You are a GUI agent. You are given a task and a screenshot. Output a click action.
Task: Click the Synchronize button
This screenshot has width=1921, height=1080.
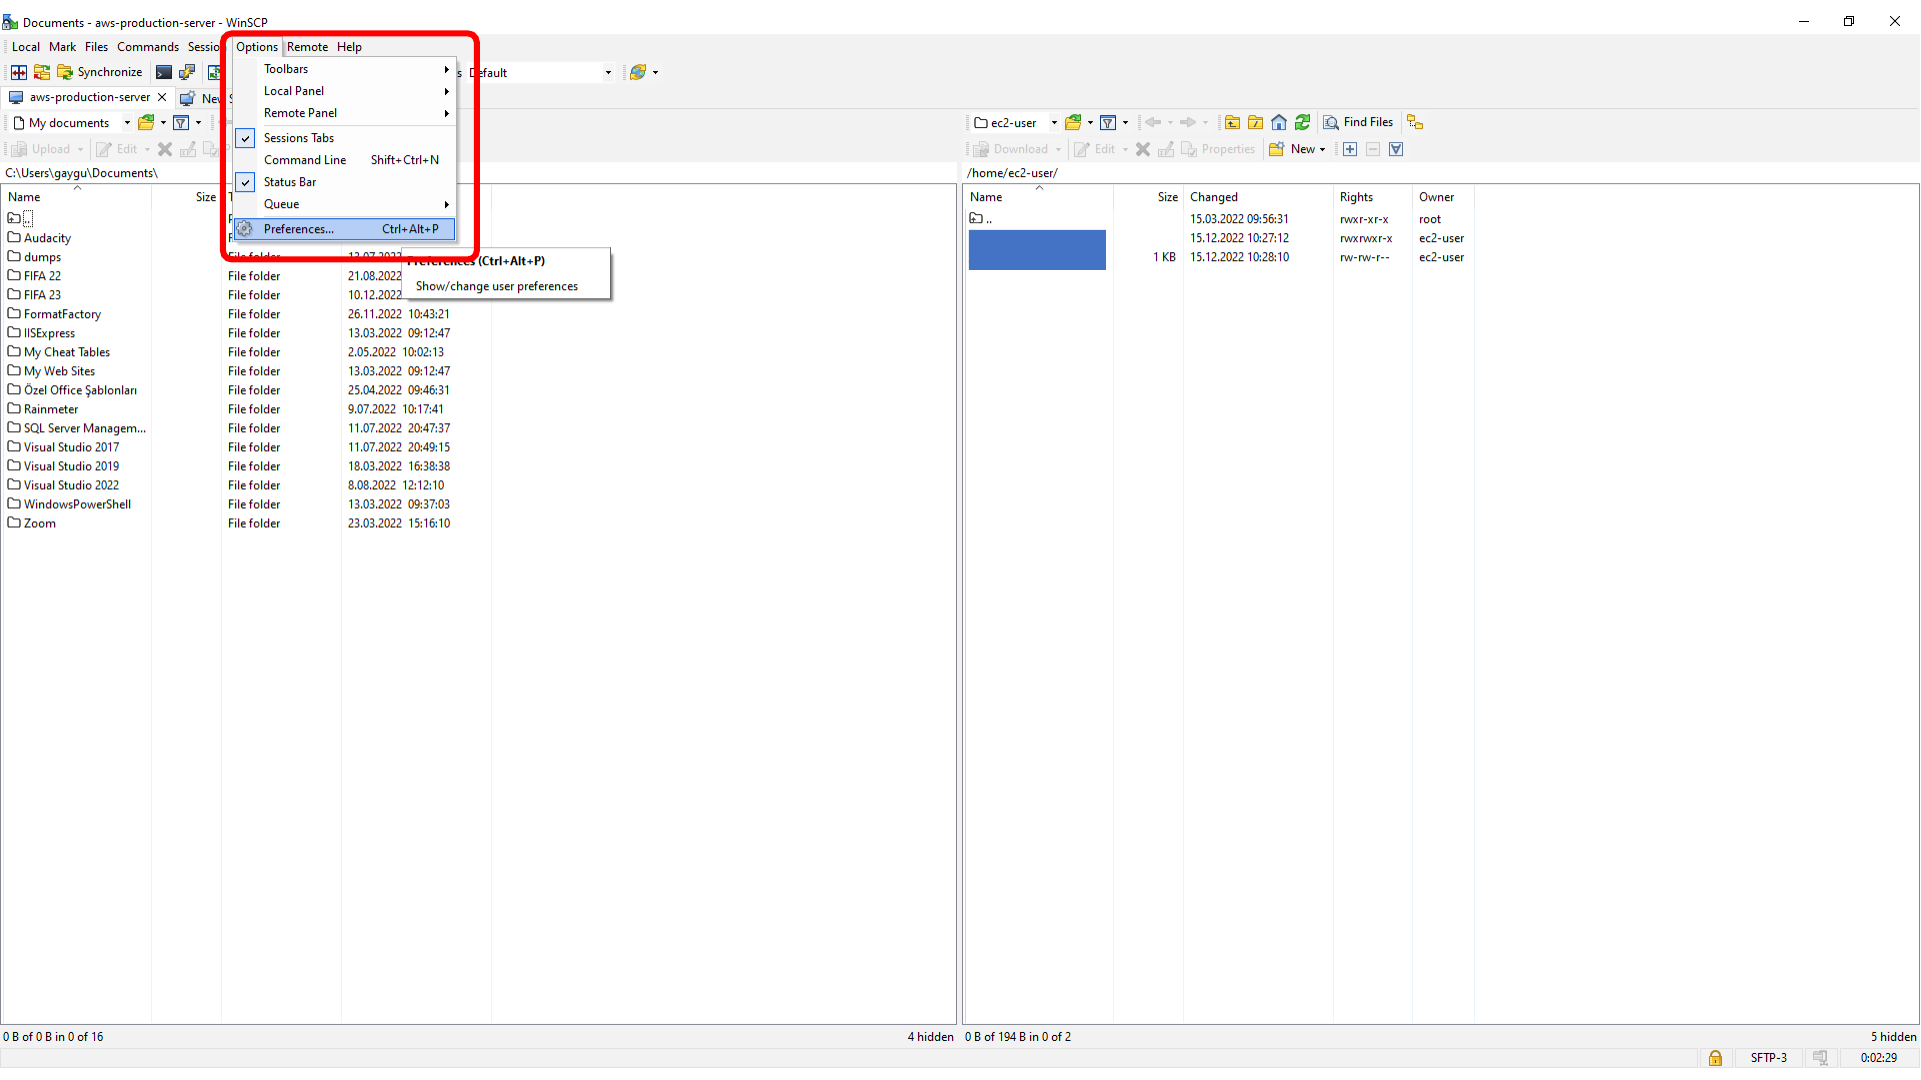tap(100, 72)
